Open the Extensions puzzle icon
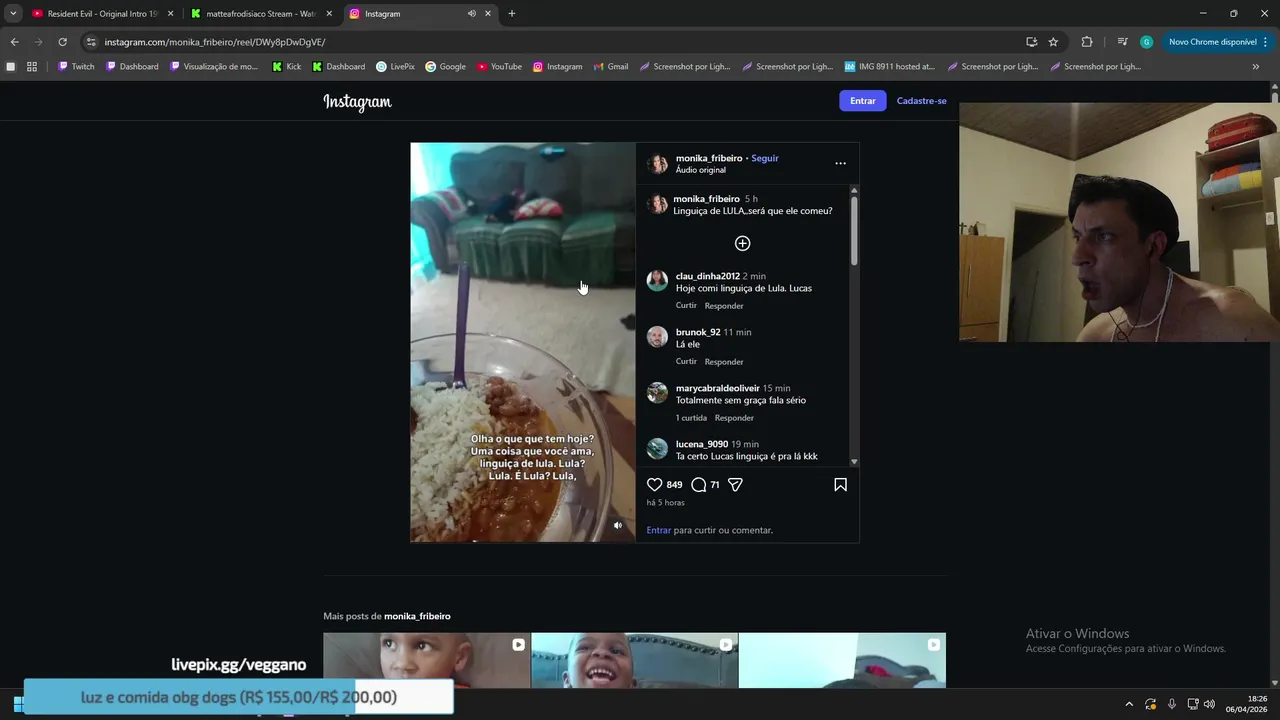The width and height of the screenshot is (1280, 720). click(1087, 42)
